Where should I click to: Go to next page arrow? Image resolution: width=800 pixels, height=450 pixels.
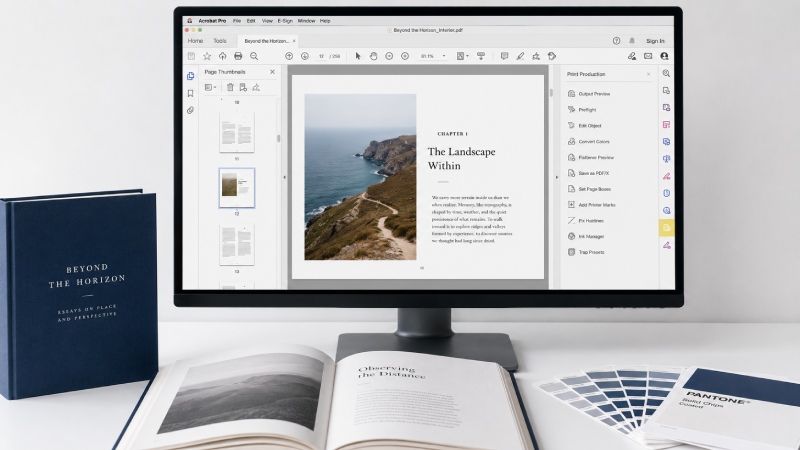pyautogui.click(x=305, y=56)
